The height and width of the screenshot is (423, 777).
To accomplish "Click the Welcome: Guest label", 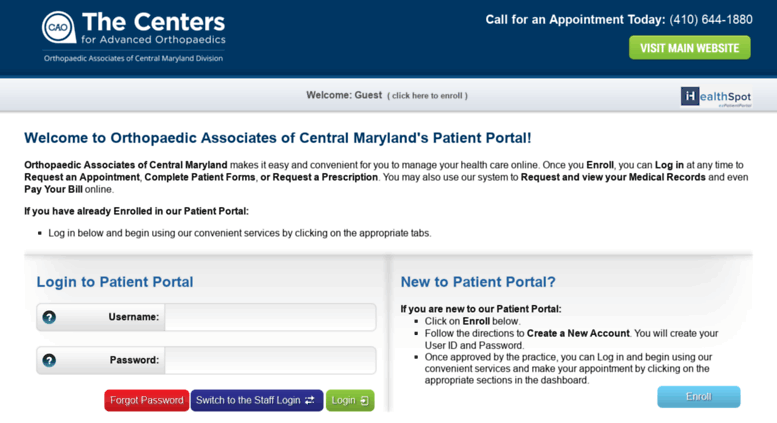I will click(x=344, y=95).
